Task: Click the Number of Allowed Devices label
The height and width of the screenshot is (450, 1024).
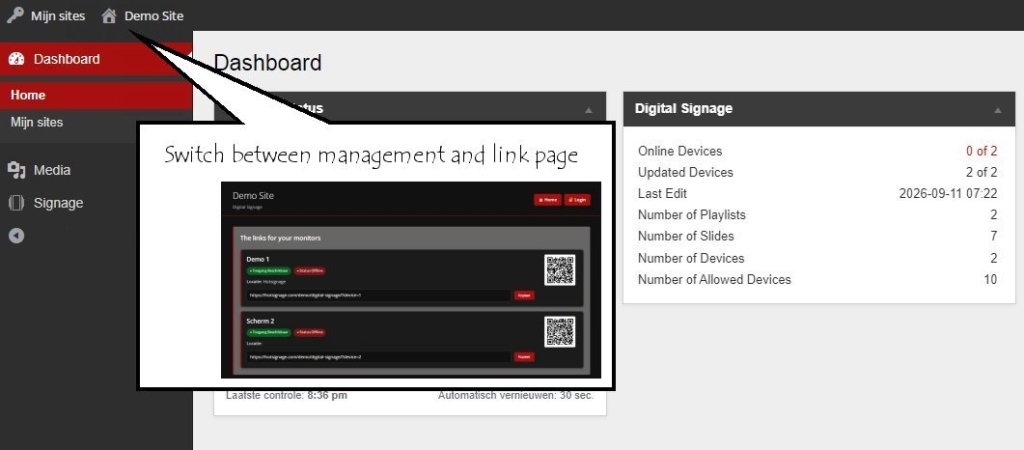Action: point(714,280)
